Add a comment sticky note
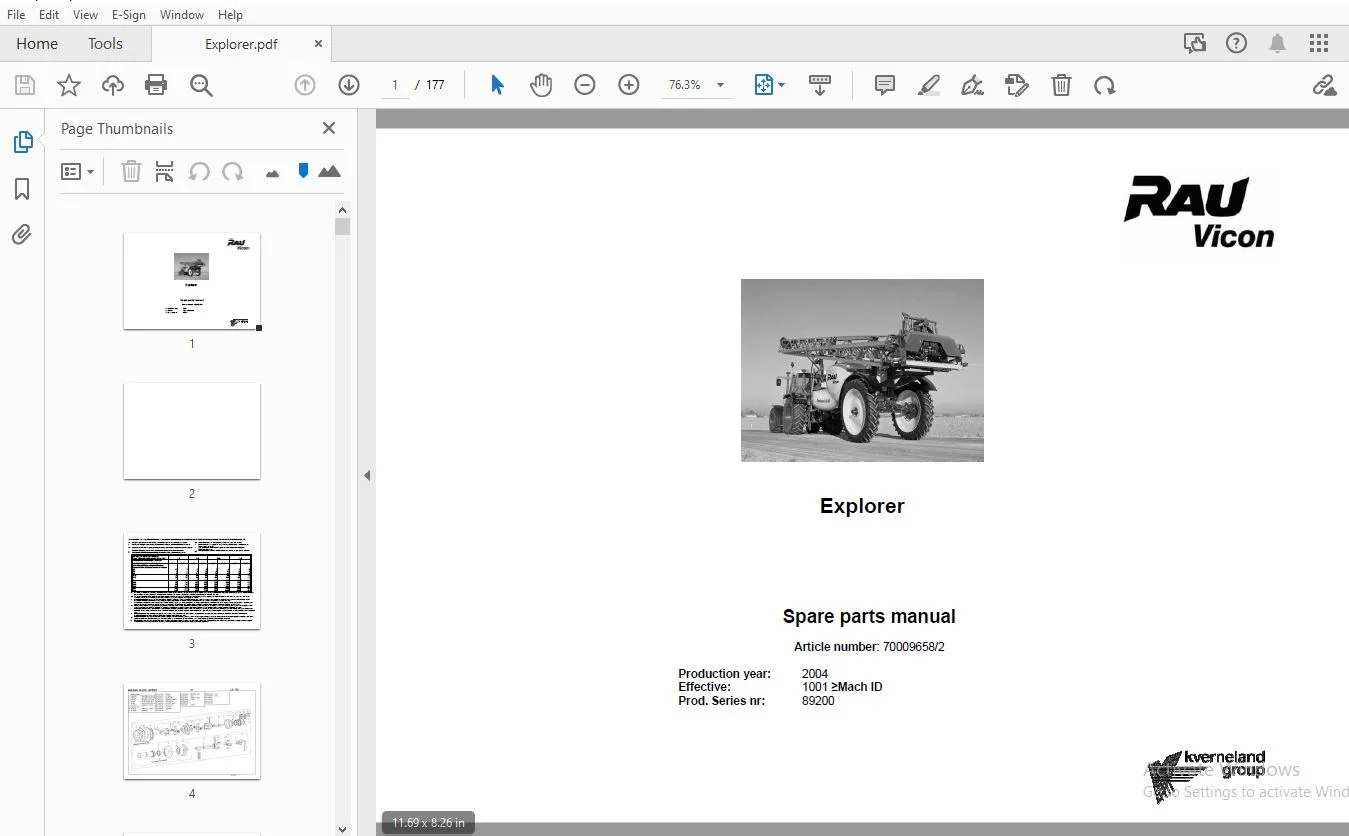 [885, 85]
